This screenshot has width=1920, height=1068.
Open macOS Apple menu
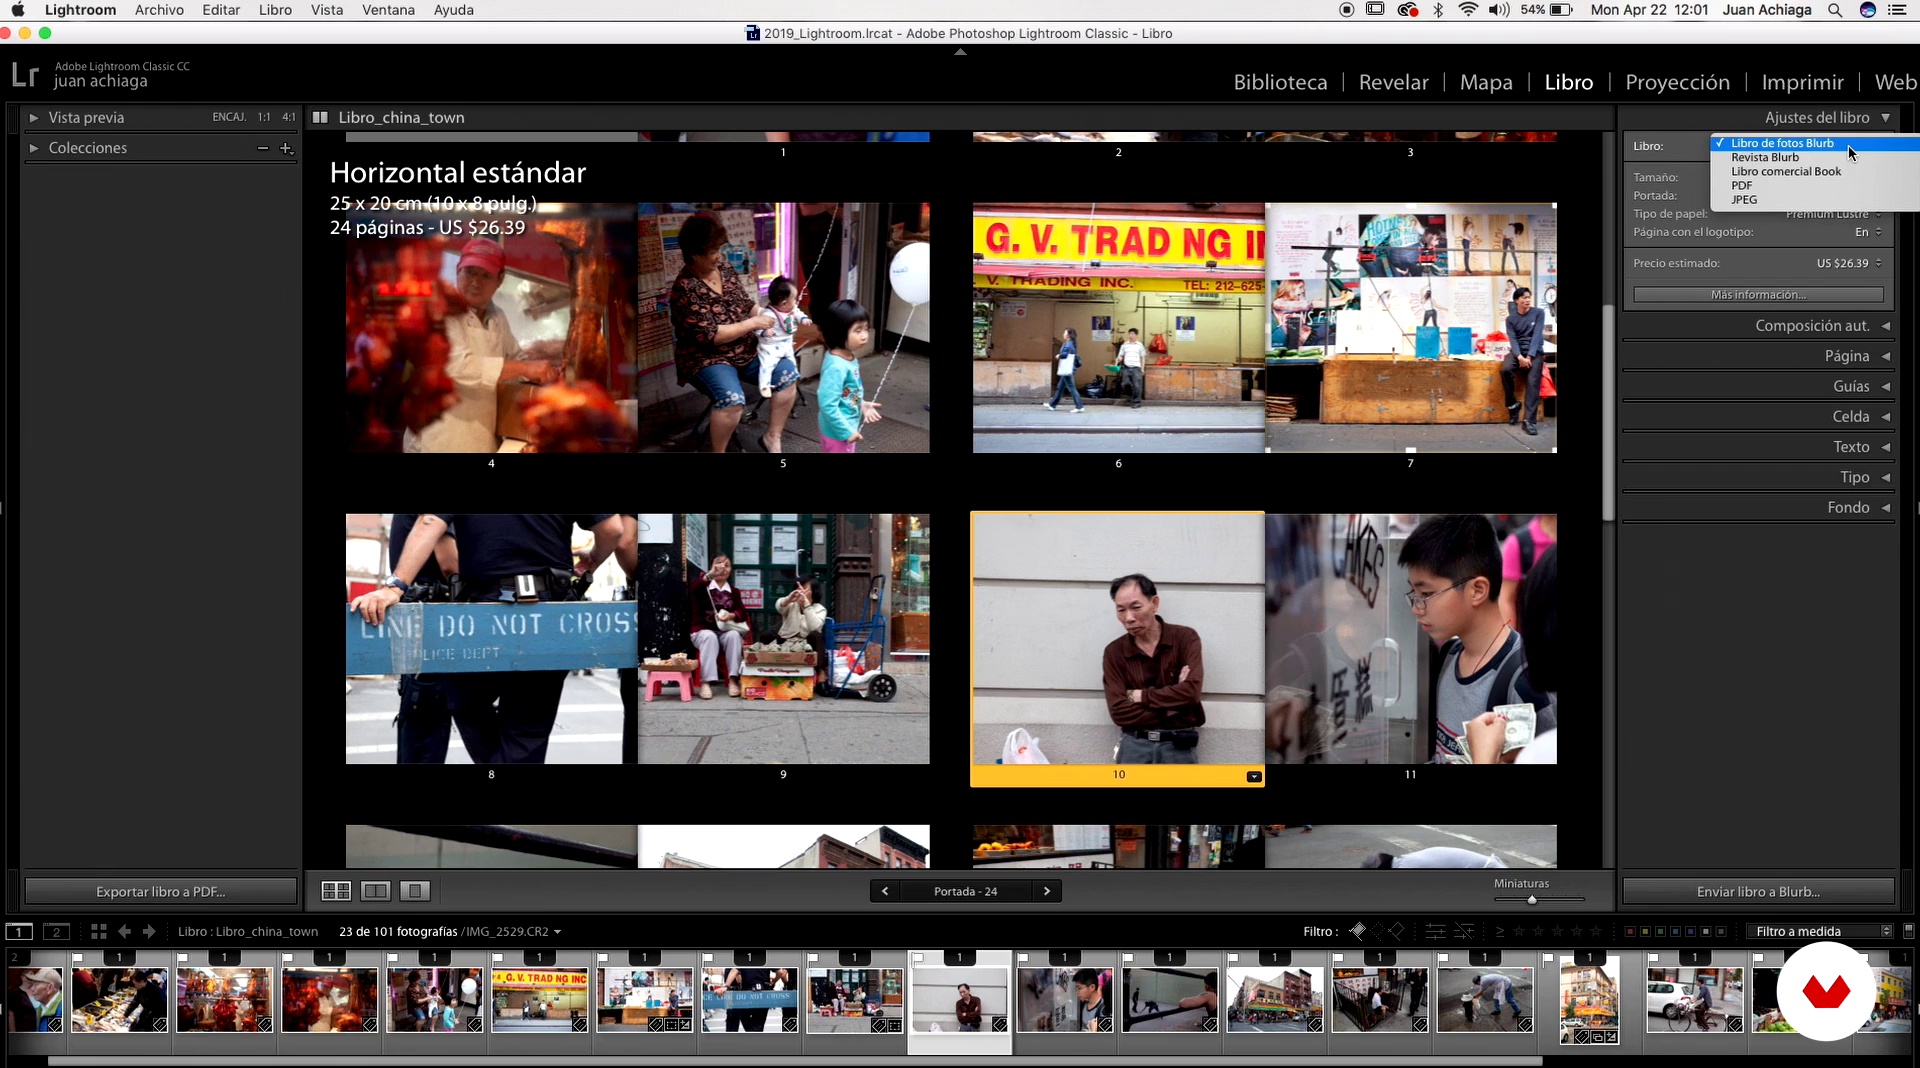tap(18, 10)
